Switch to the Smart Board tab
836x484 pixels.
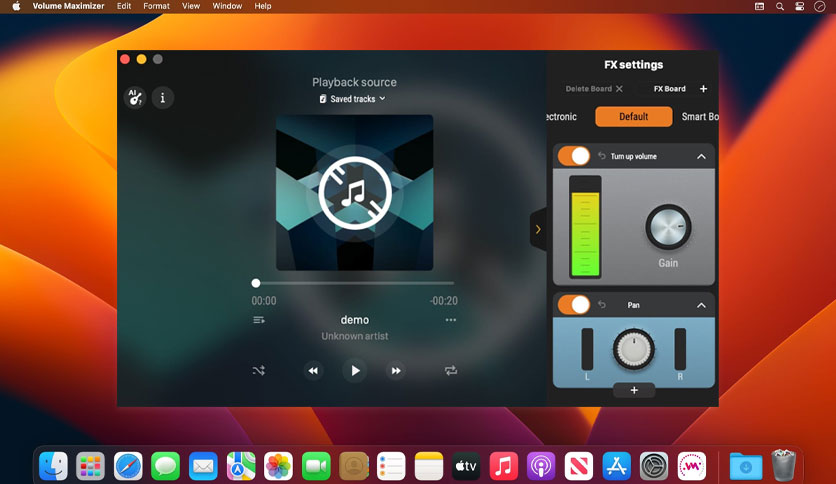click(700, 117)
